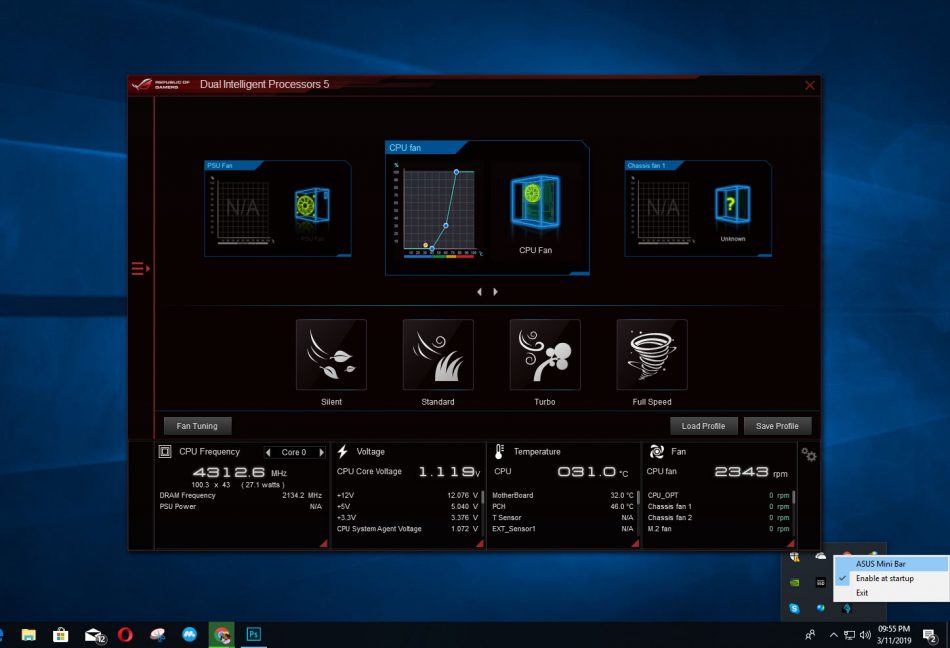The height and width of the screenshot is (648, 950).
Task: Click Load Profile
Action: 703,425
